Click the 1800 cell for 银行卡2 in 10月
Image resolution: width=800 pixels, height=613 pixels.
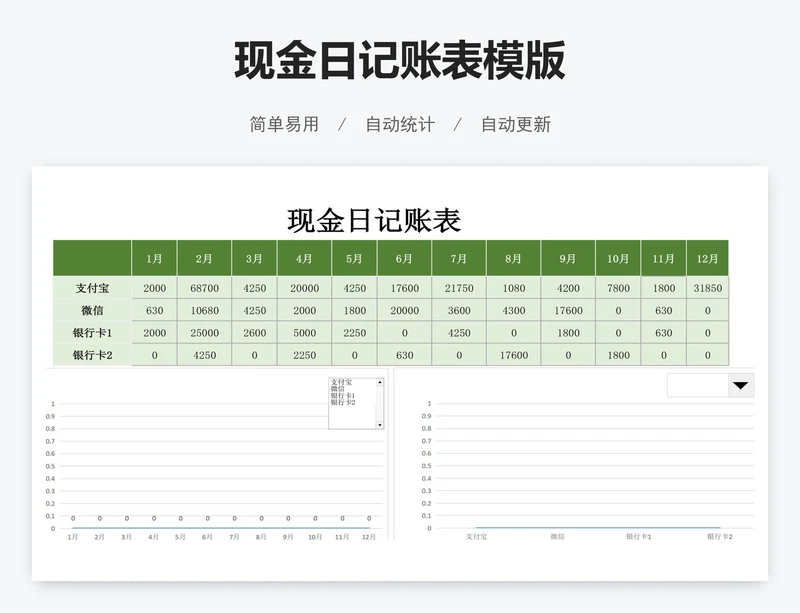pos(618,355)
